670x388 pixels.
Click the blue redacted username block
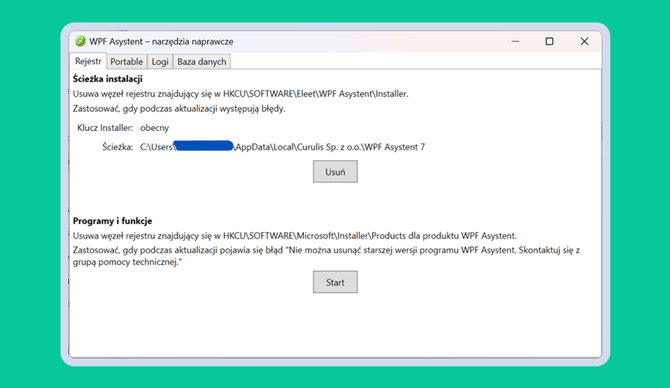(x=204, y=146)
